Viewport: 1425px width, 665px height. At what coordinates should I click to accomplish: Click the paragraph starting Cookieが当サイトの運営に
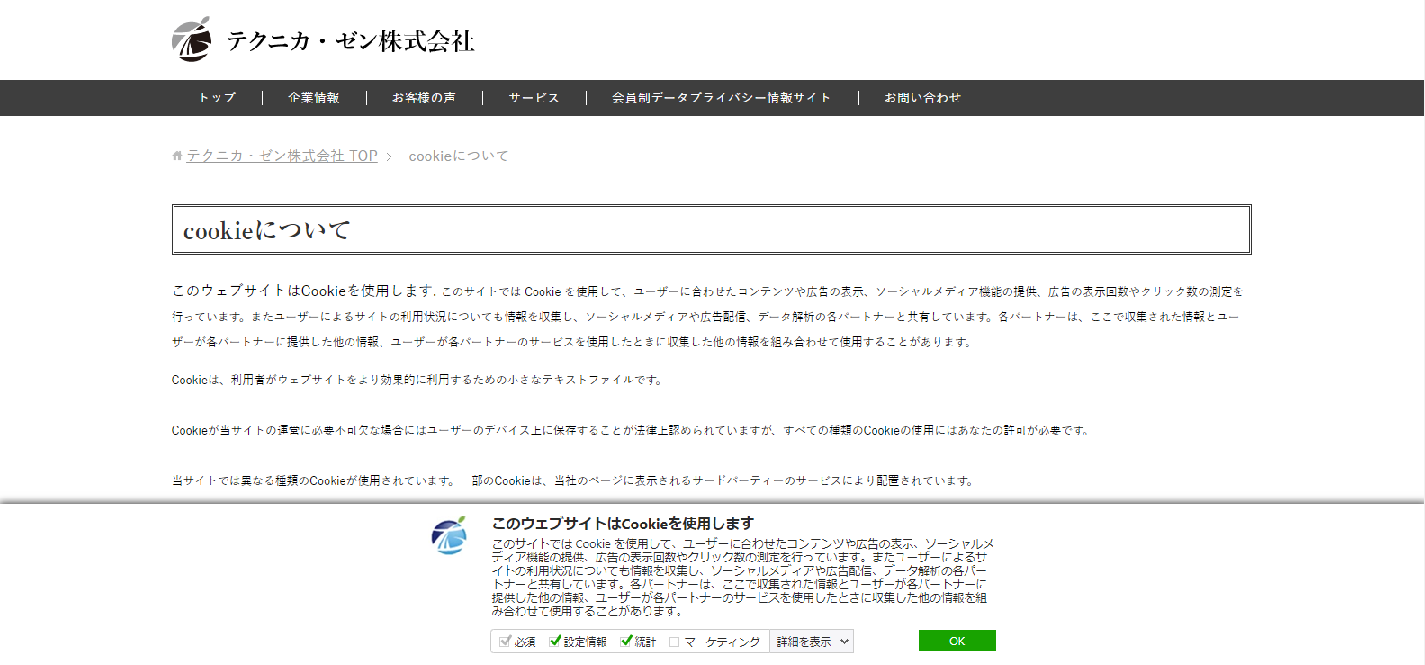coord(630,430)
